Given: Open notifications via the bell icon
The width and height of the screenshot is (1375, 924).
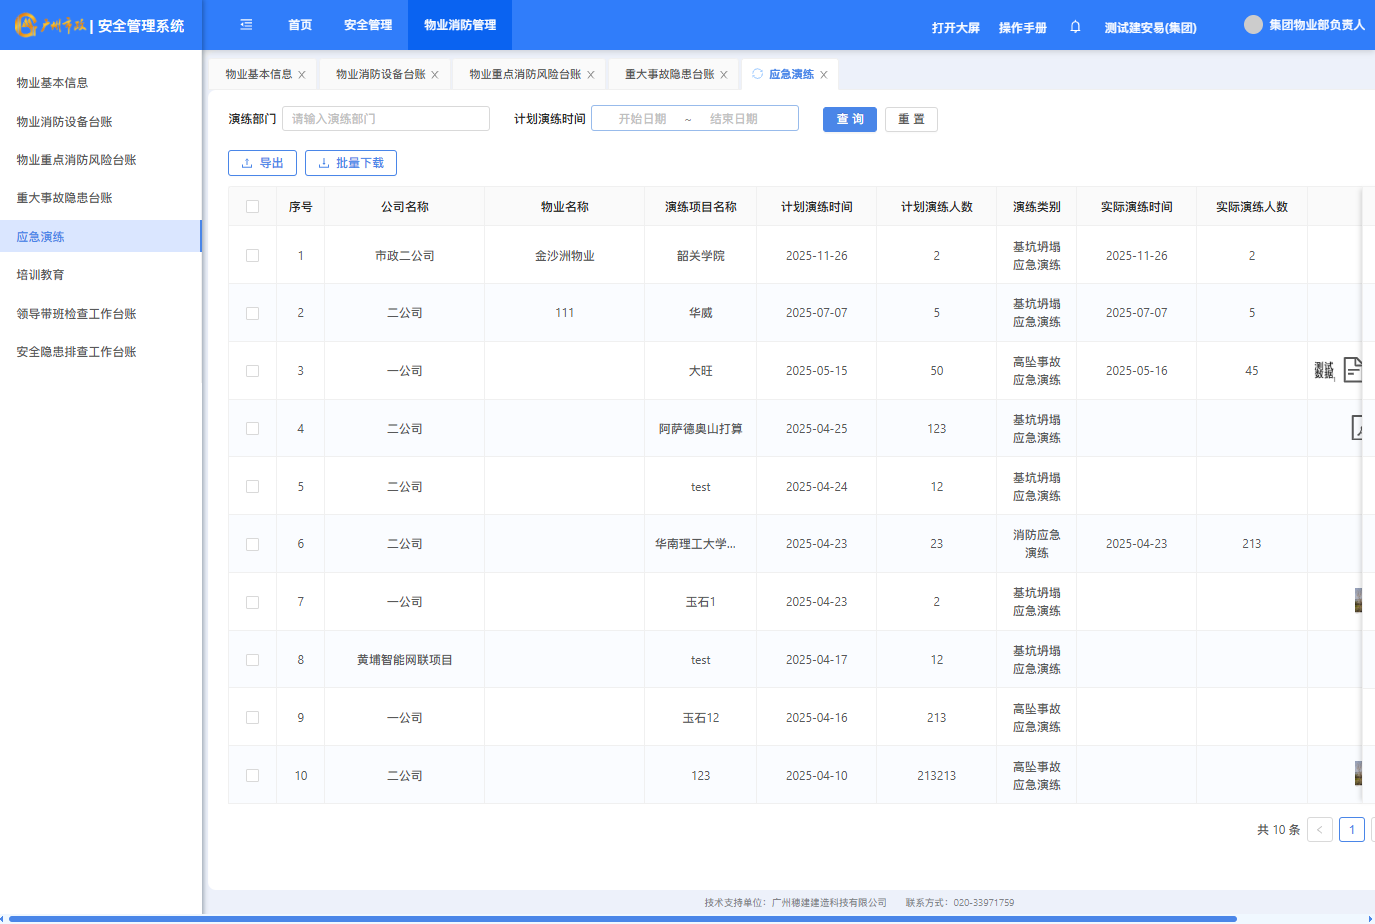Looking at the screenshot, I should point(1075,27).
